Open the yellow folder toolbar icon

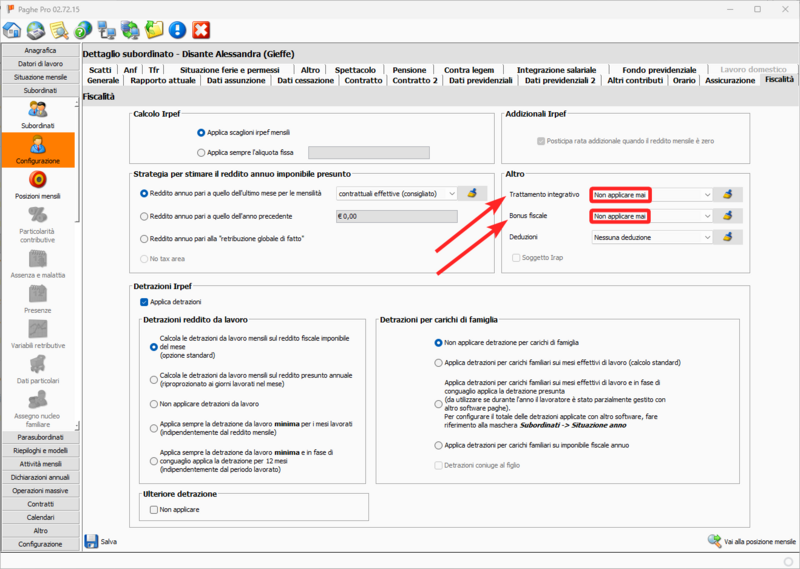pos(154,30)
